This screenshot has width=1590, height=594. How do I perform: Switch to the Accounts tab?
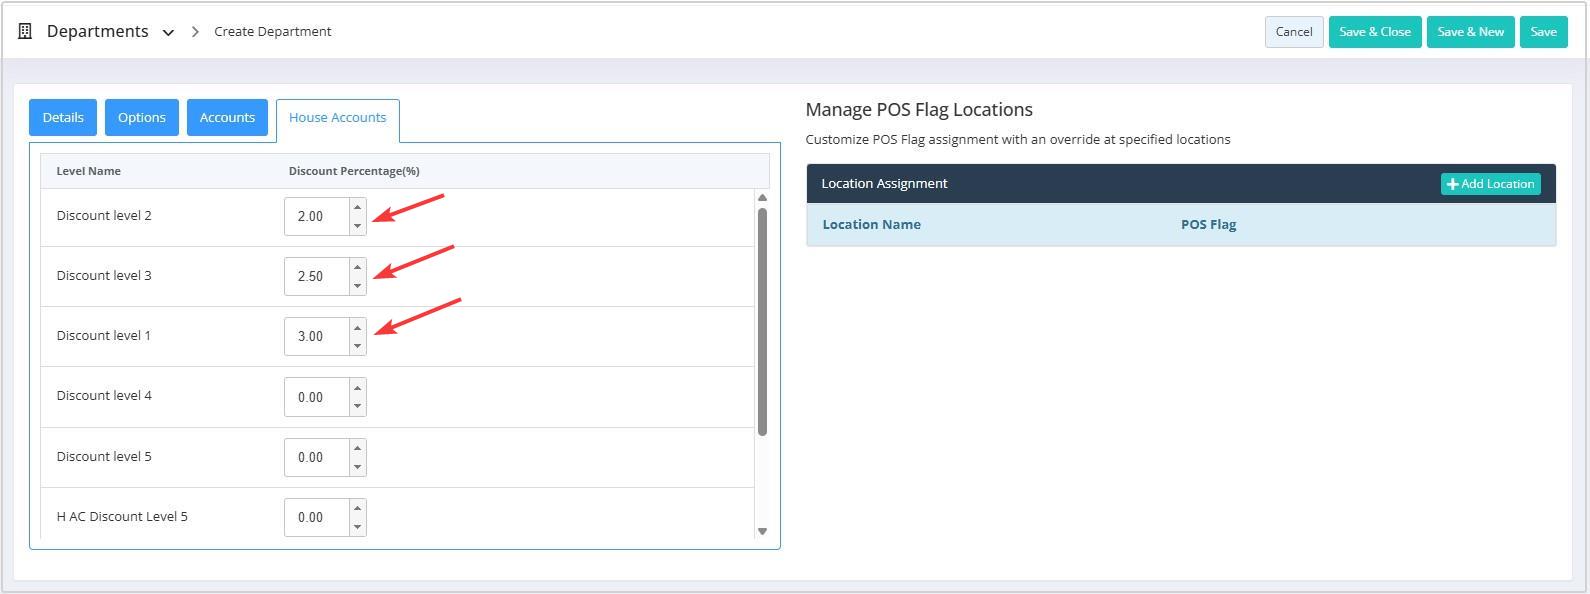[227, 117]
